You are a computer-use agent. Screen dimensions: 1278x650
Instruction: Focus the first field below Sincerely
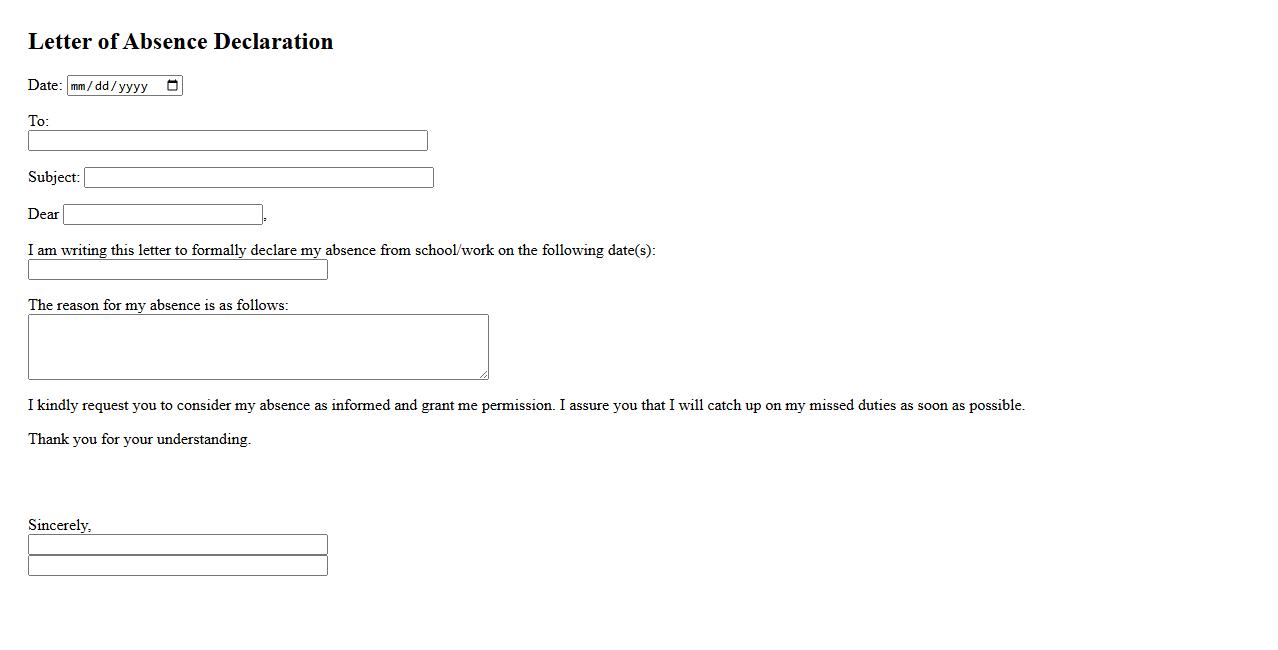[177, 545]
